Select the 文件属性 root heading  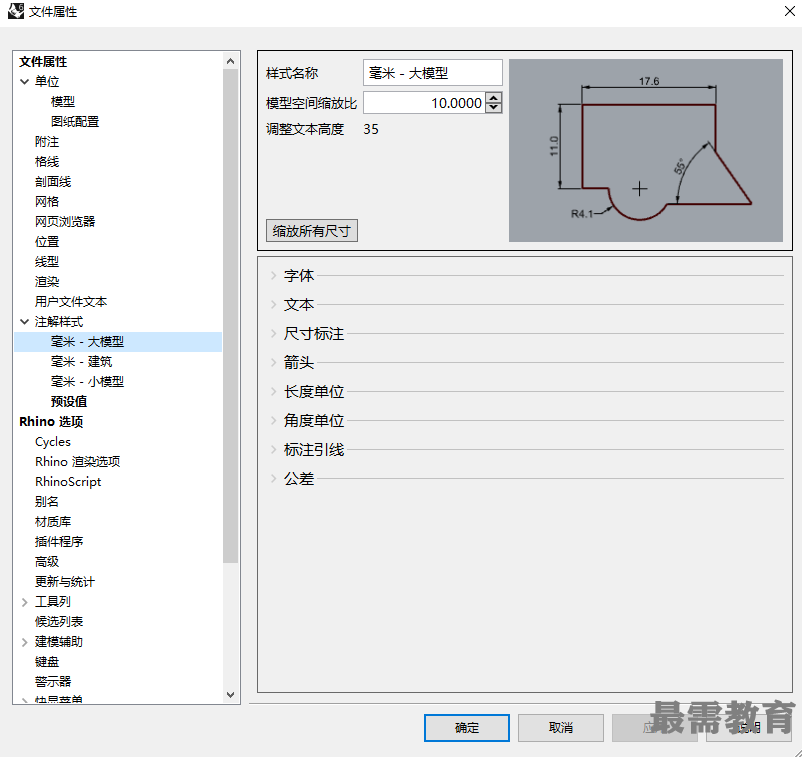(43, 61)
